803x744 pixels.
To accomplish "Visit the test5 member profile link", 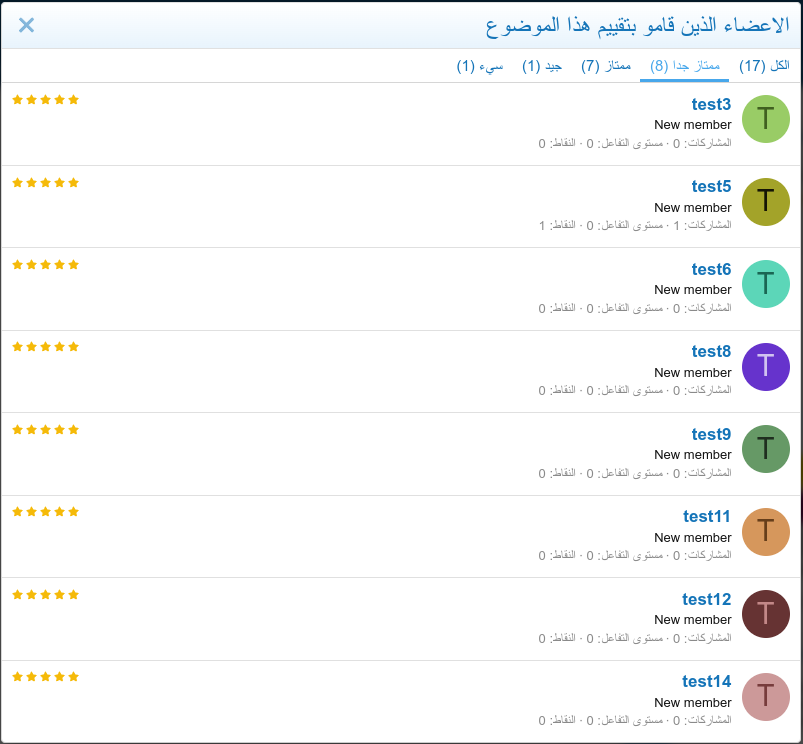I will [711, 186].
